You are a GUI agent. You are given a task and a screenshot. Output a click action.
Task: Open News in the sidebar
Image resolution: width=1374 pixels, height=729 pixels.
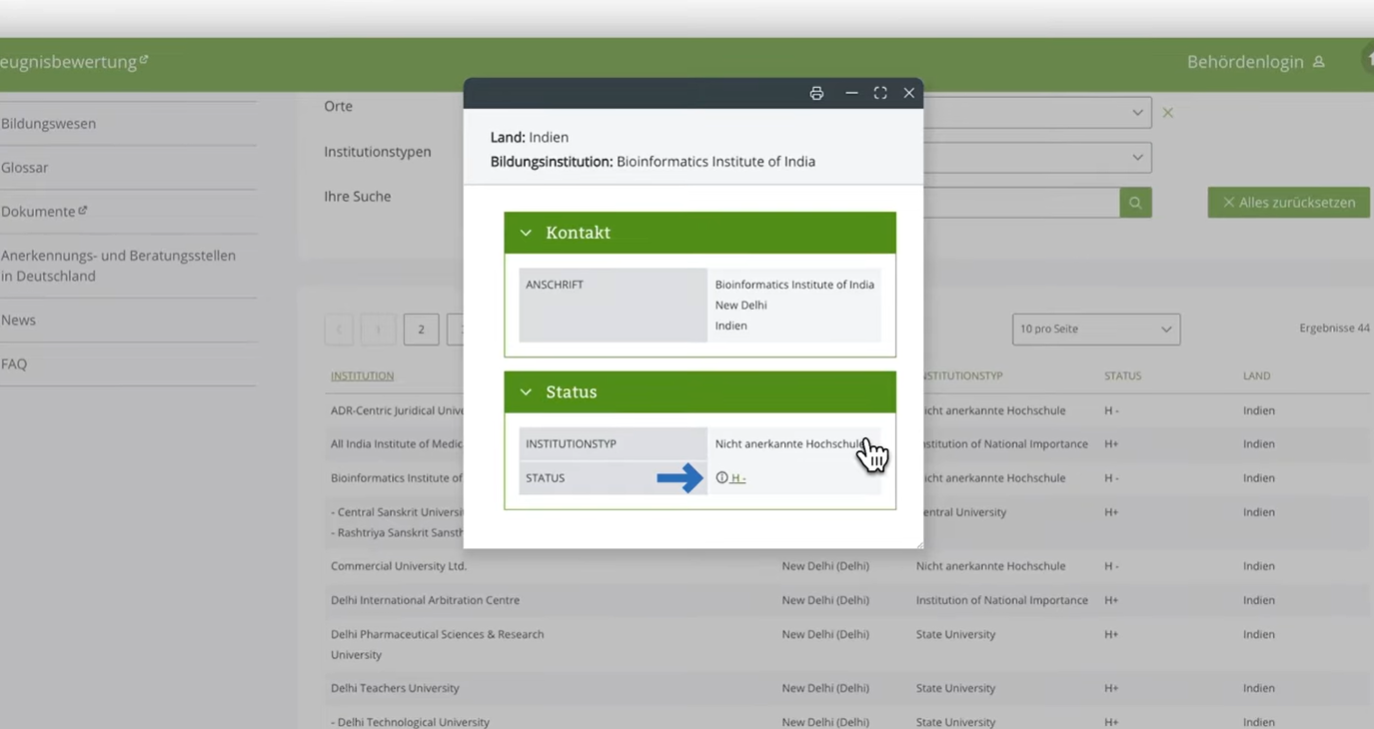(x=18, y=320)
